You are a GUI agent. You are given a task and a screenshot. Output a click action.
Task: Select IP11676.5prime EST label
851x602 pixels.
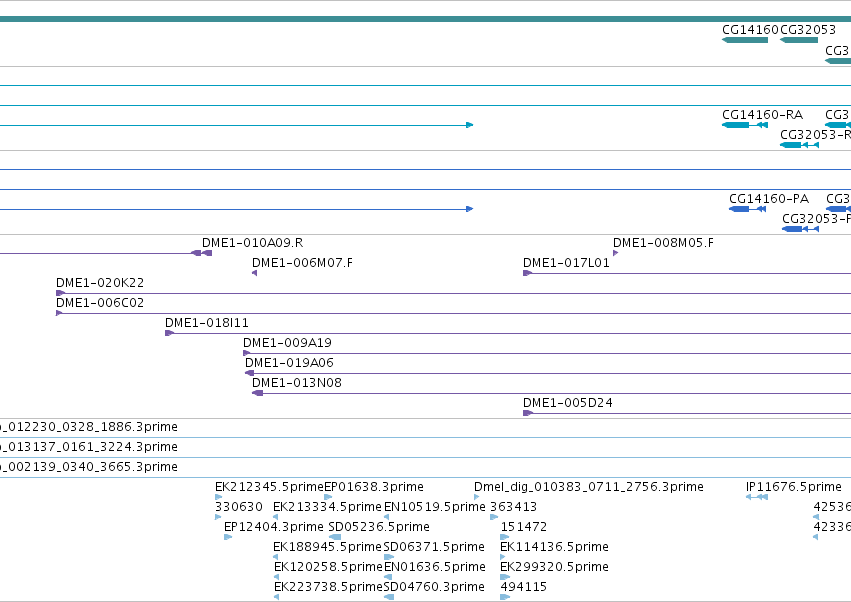pos(793,487)
